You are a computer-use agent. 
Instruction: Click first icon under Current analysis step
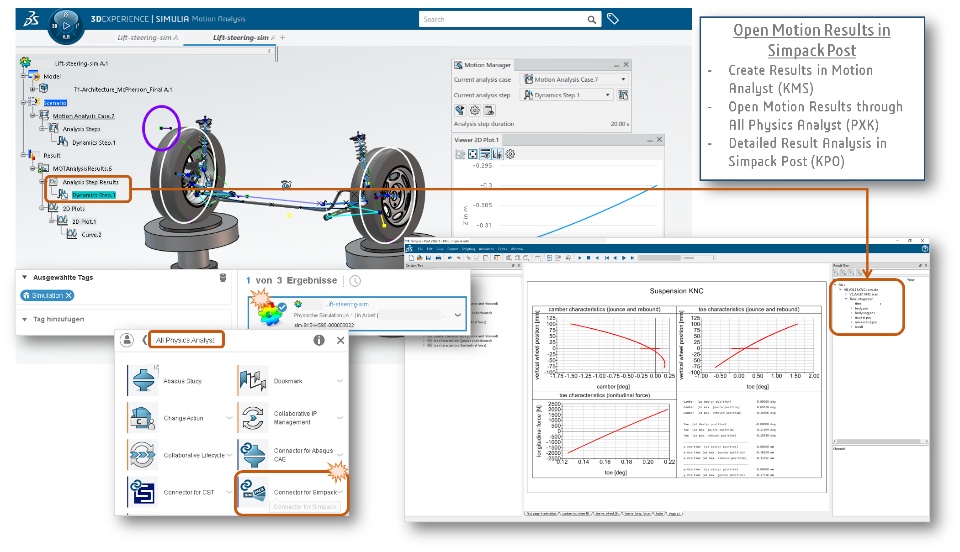tap(460, 110)
